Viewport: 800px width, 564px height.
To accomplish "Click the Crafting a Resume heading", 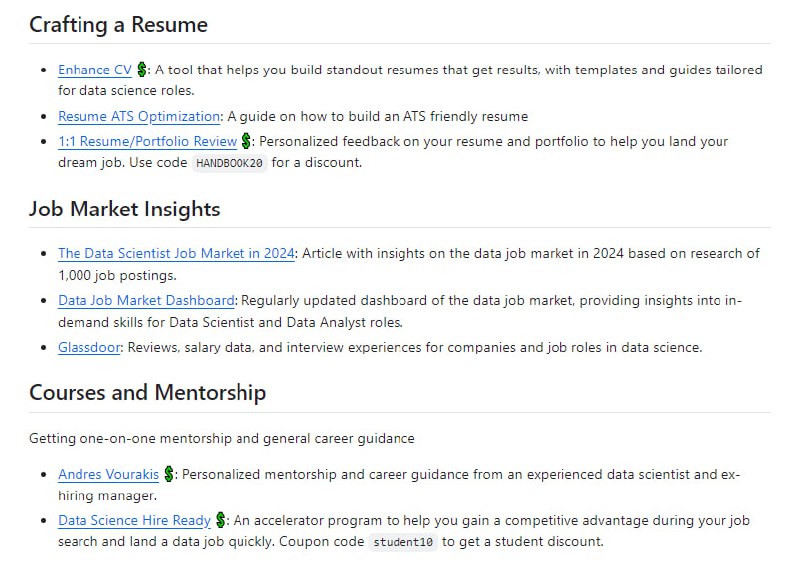I will (118, 25).
